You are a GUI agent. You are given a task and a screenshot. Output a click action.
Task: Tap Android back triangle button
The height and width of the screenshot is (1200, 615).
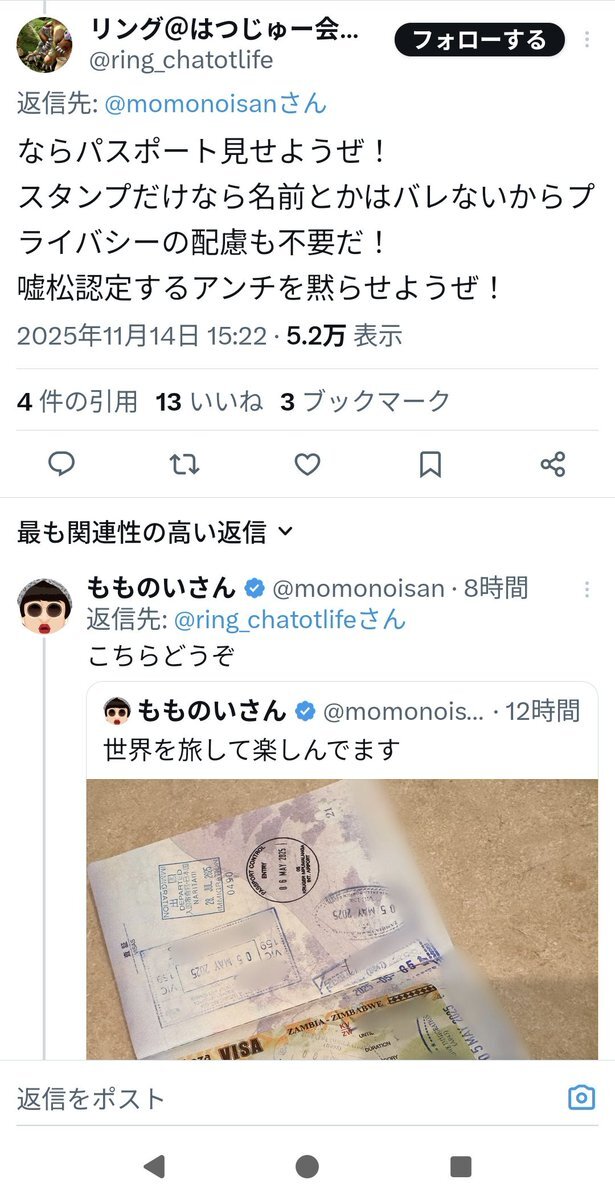[x=154, y=1166]
